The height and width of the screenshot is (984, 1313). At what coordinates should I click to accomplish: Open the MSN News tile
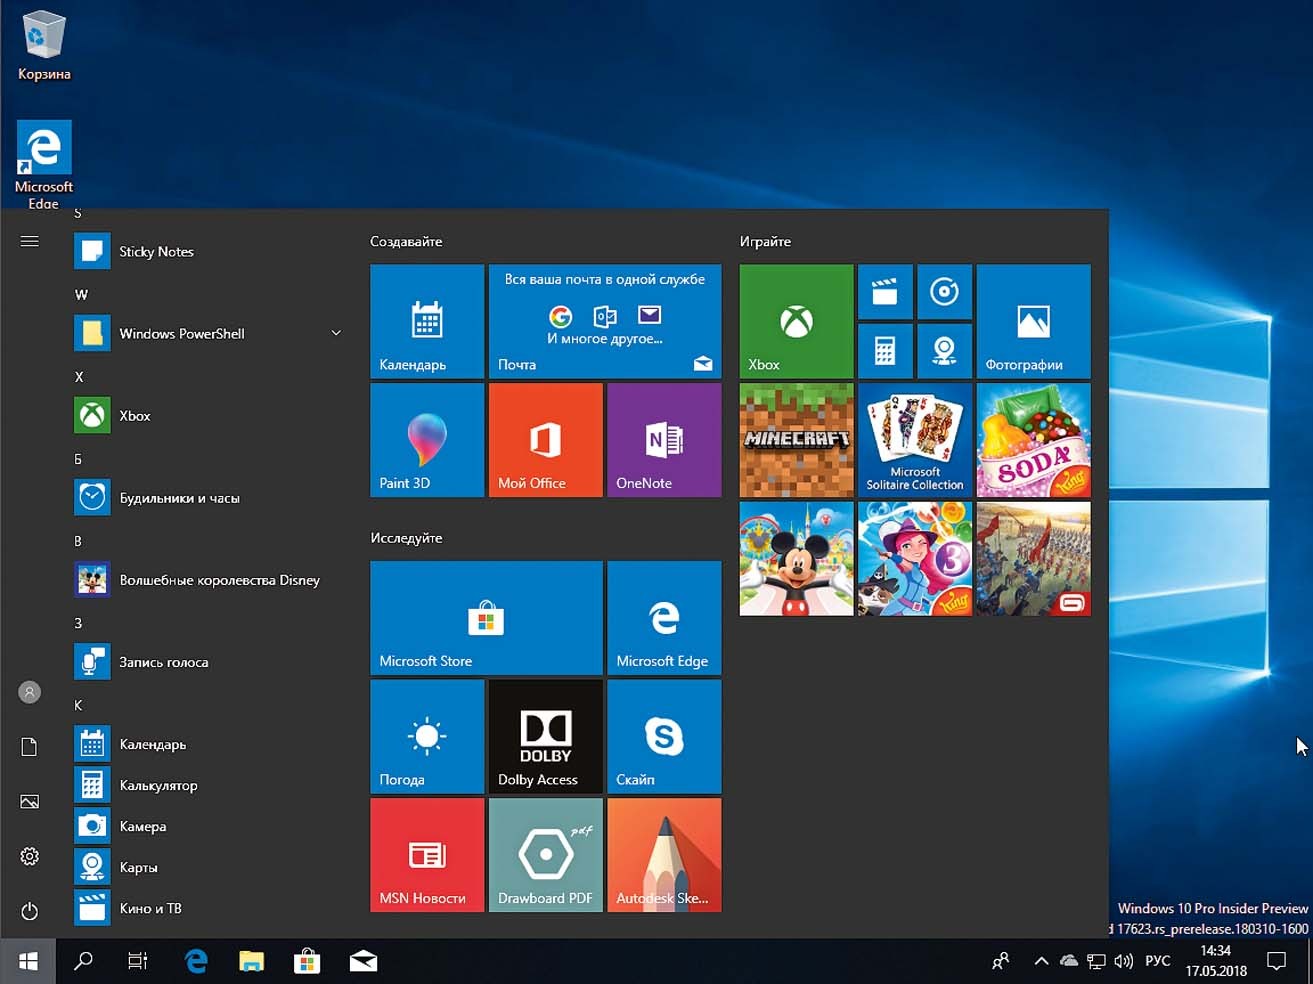(427, 855)
